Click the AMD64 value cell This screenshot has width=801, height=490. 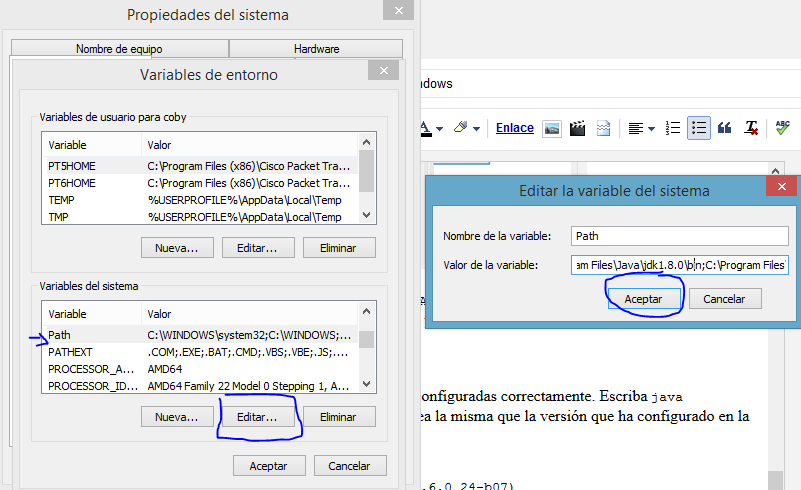(x=165, y=369)
